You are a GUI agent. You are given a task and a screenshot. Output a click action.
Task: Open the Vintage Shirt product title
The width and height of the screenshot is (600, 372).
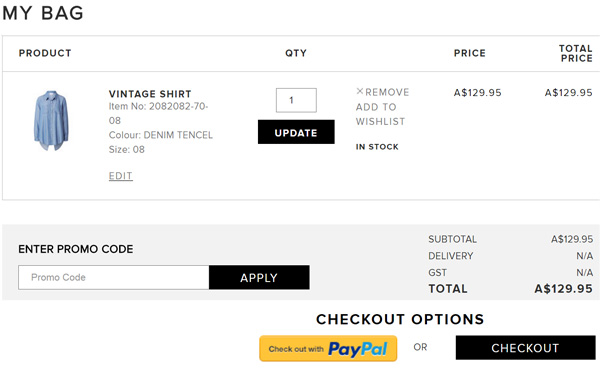coord(150,94)
